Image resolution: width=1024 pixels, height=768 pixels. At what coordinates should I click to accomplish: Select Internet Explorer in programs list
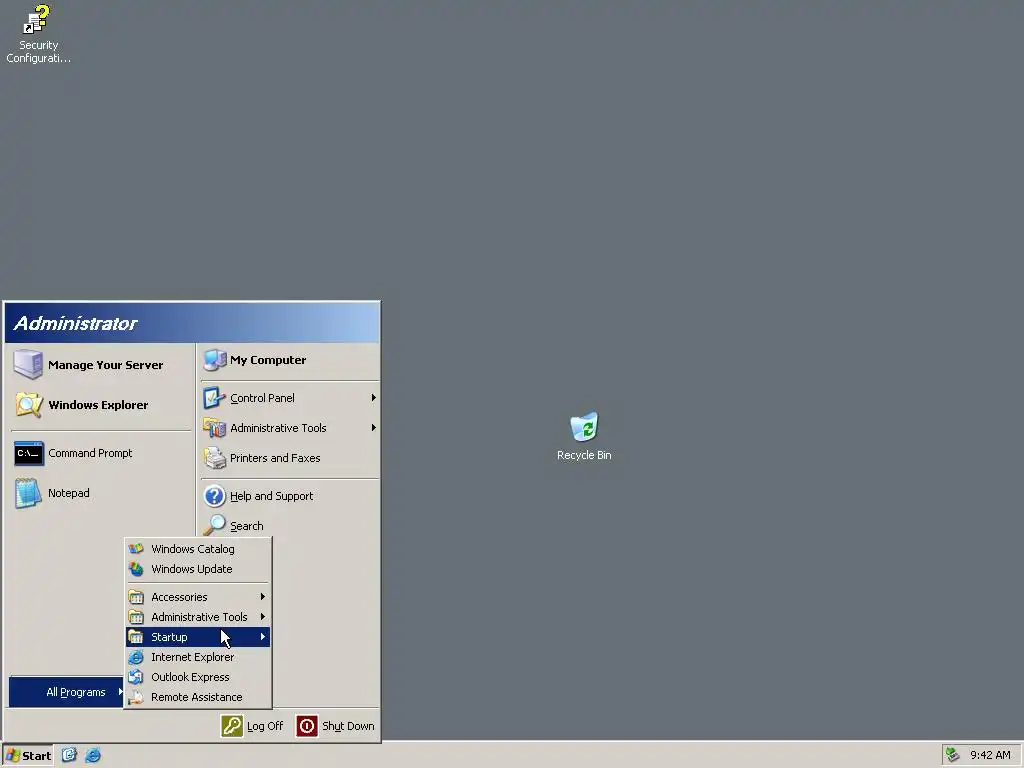tap(198, 657)
